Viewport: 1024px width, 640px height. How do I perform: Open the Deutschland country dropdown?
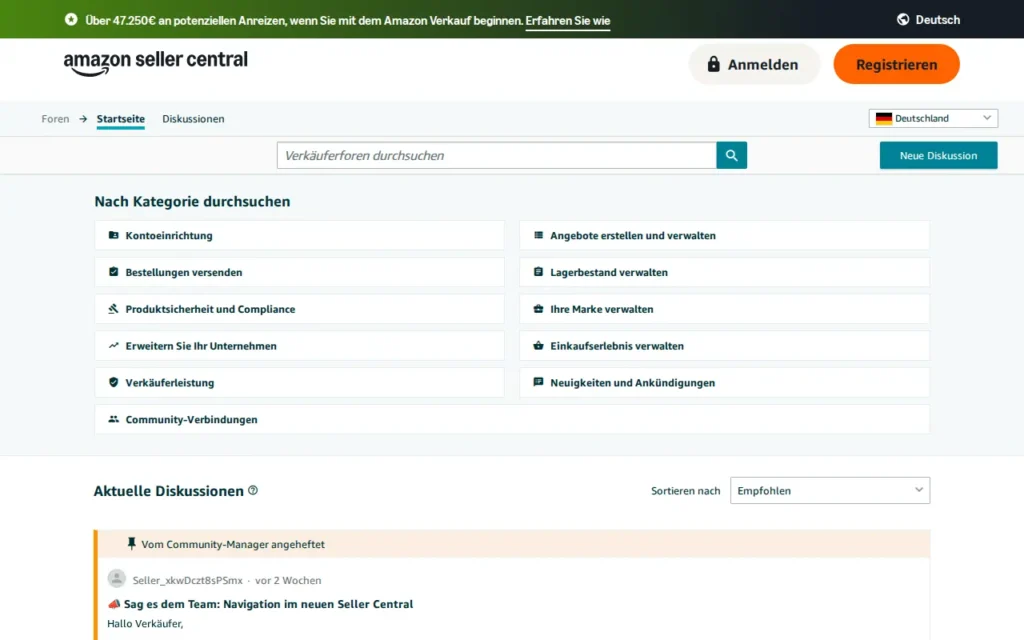933,118
